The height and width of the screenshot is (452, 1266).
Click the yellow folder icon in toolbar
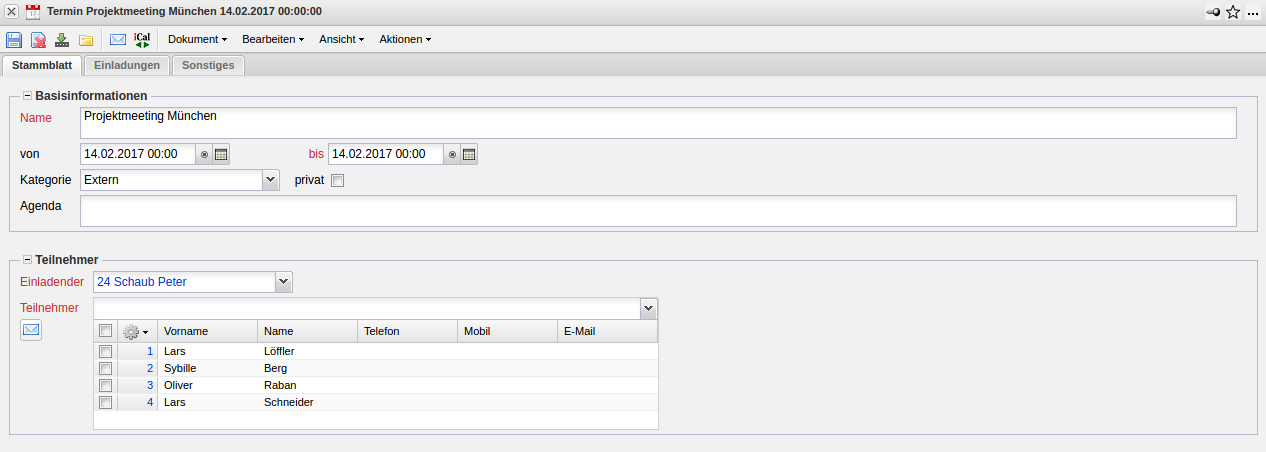(x=86, y=40)
